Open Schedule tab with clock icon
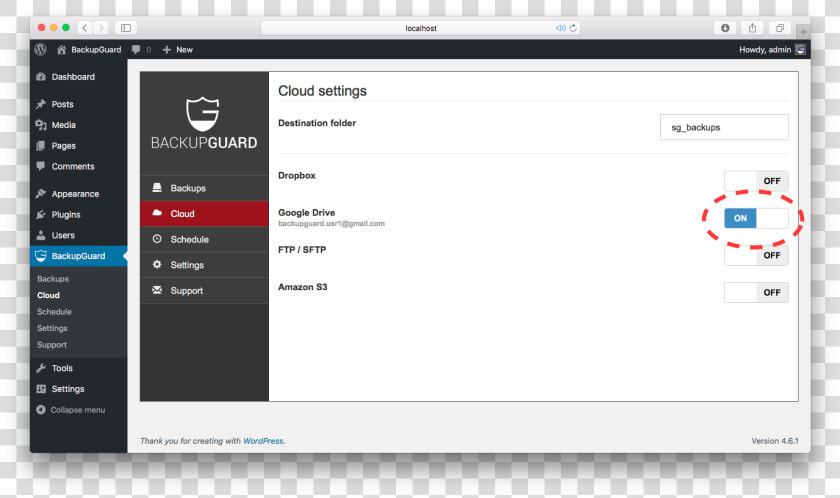Image resolution: width=840 pixels, height=498 pixels. tap(204, 239)
